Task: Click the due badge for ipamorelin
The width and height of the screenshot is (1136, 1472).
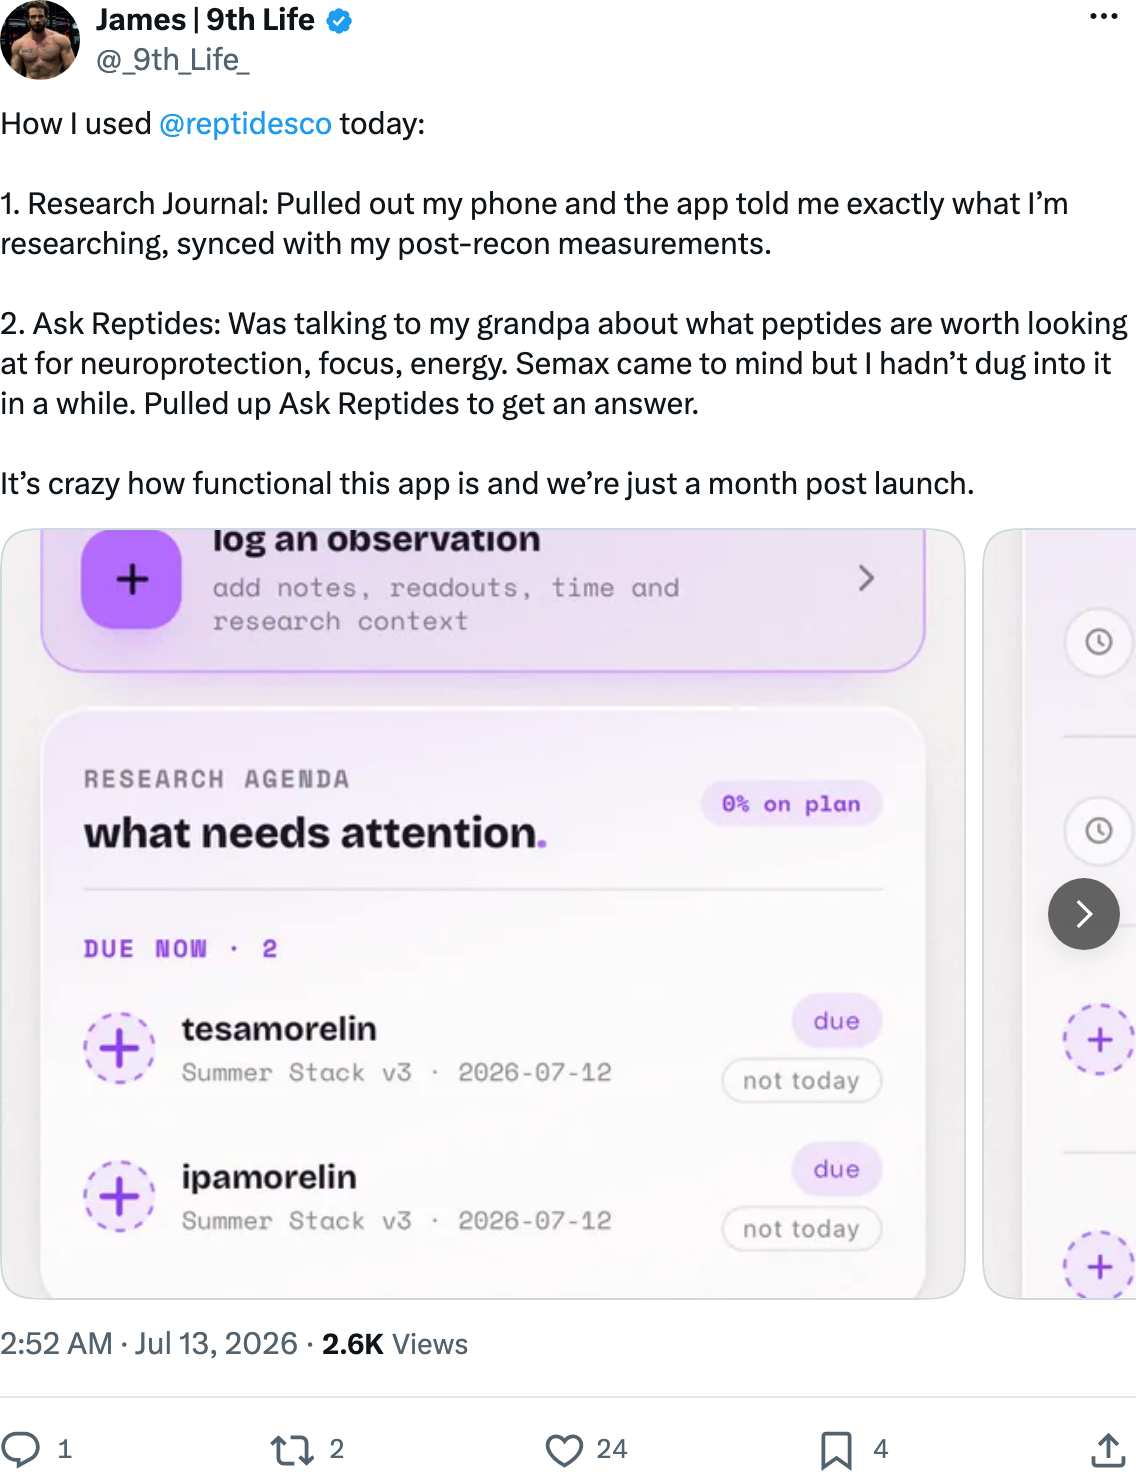Action: pos(836,1169)
